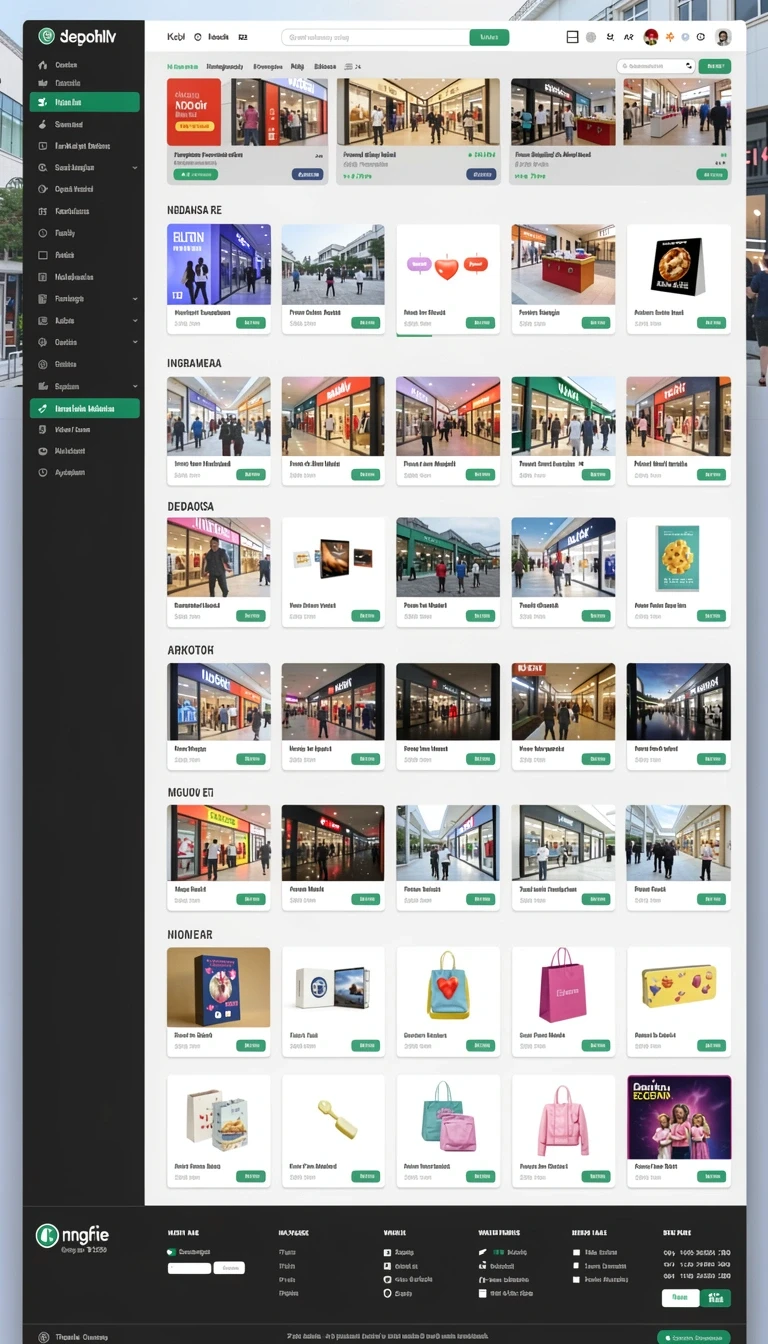This screenshot has width=768, height=1344.
Task: Select the green active tab below the top bar
Action: point(183,66)
